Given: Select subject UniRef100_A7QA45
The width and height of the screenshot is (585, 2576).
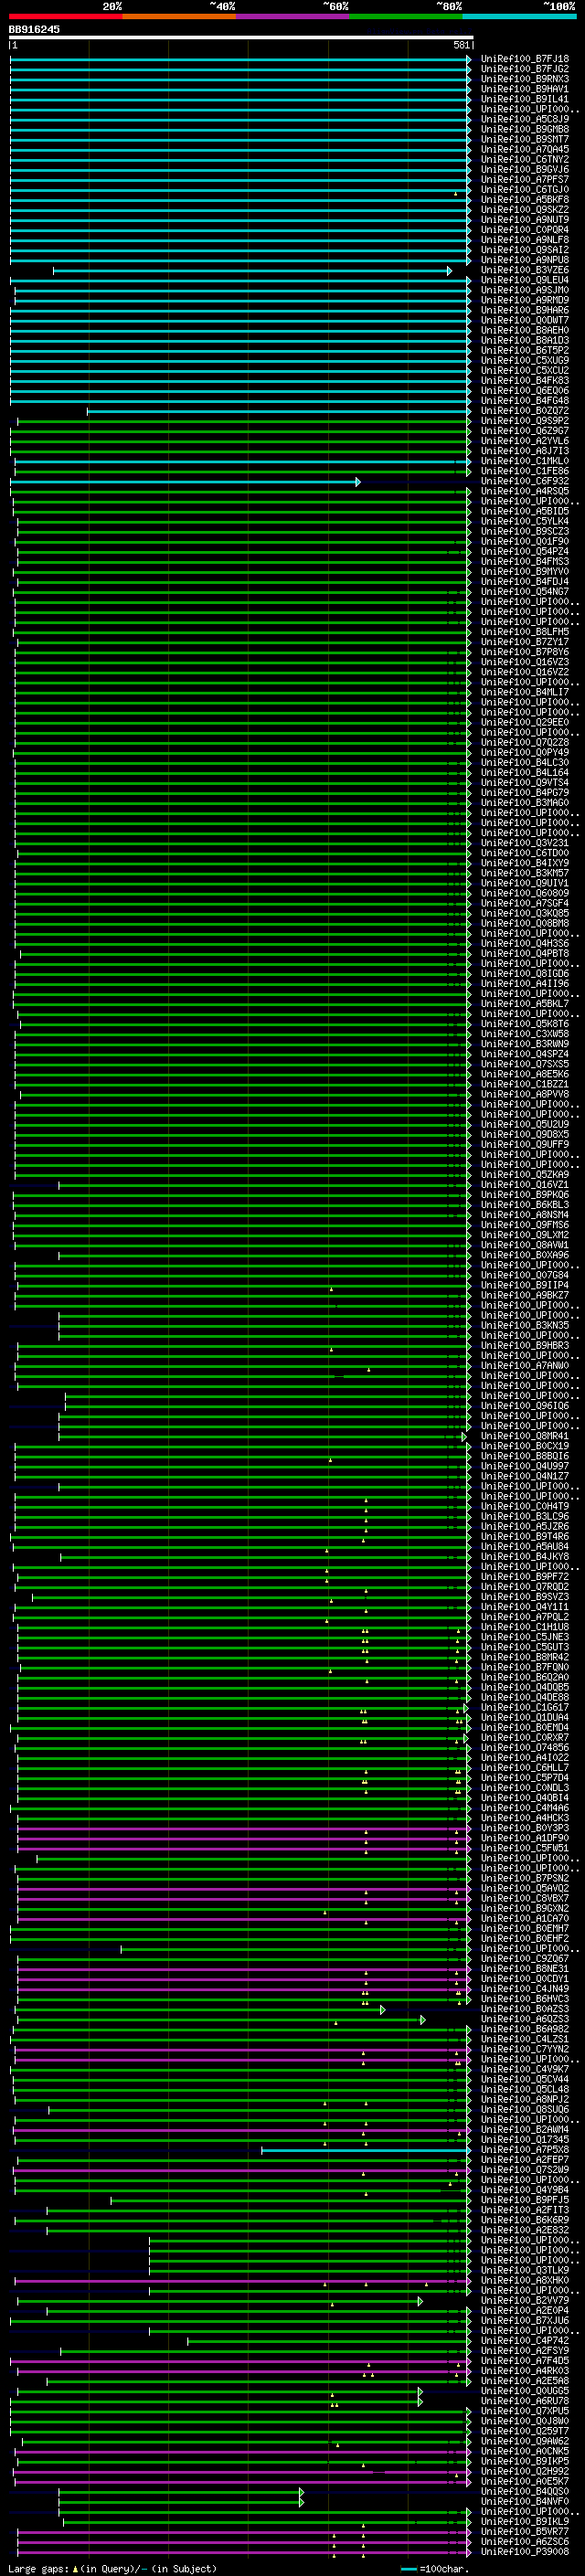Looking at the screenshot, I should (x=524, y=149).
